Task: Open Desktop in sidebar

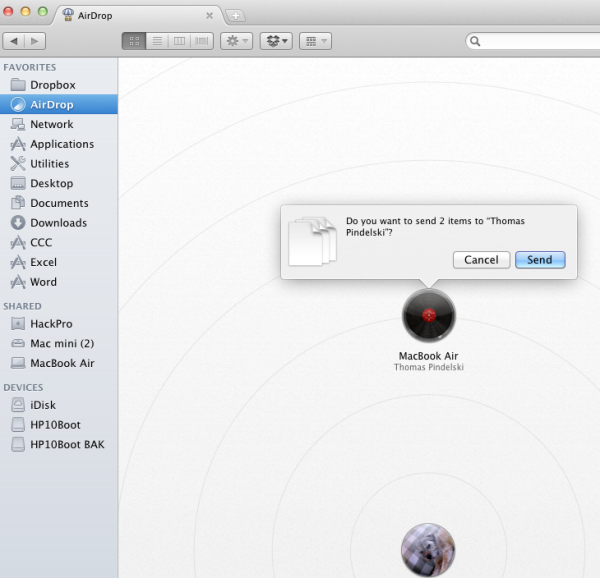Action: pyautogui.click(x=59, y=183)
